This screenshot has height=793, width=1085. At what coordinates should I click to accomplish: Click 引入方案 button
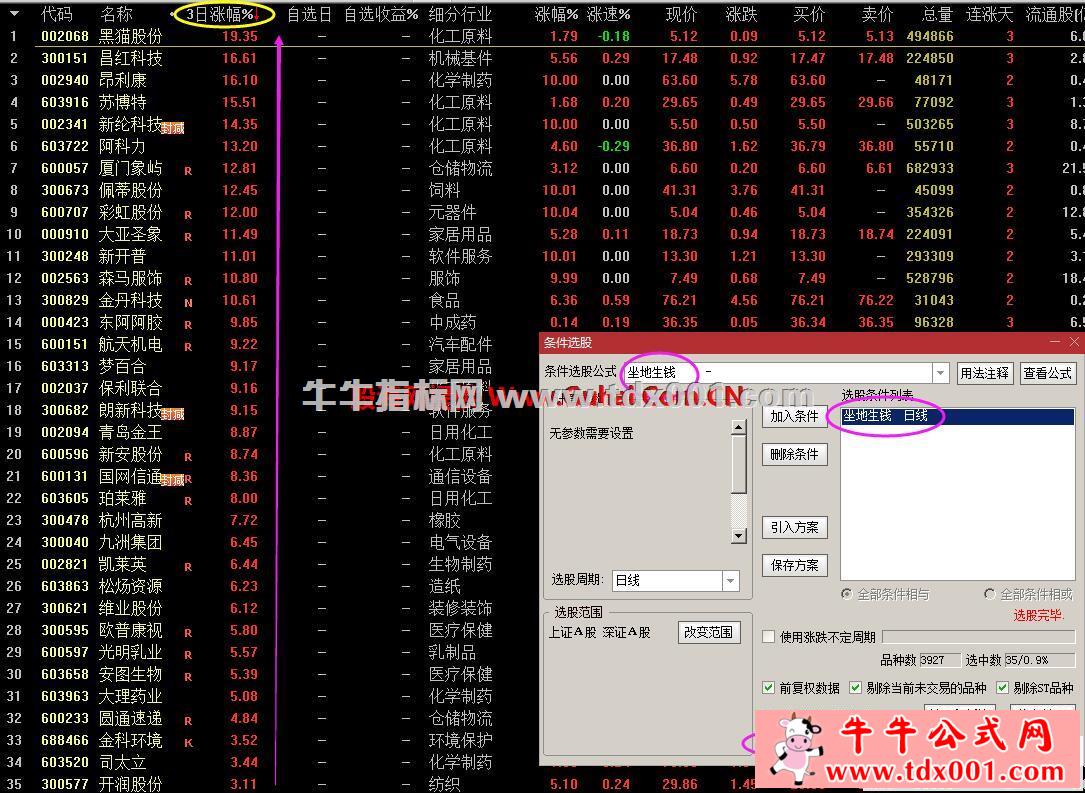pos(794,527)
